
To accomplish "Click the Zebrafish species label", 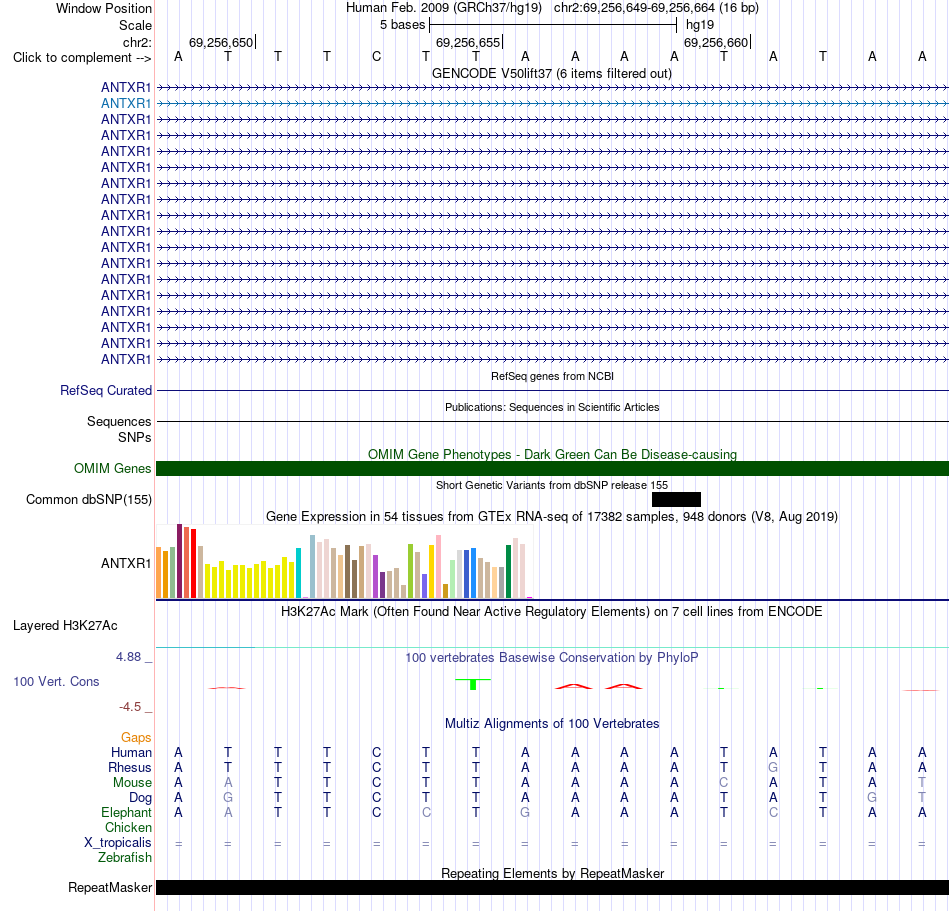I will (125, 858).
